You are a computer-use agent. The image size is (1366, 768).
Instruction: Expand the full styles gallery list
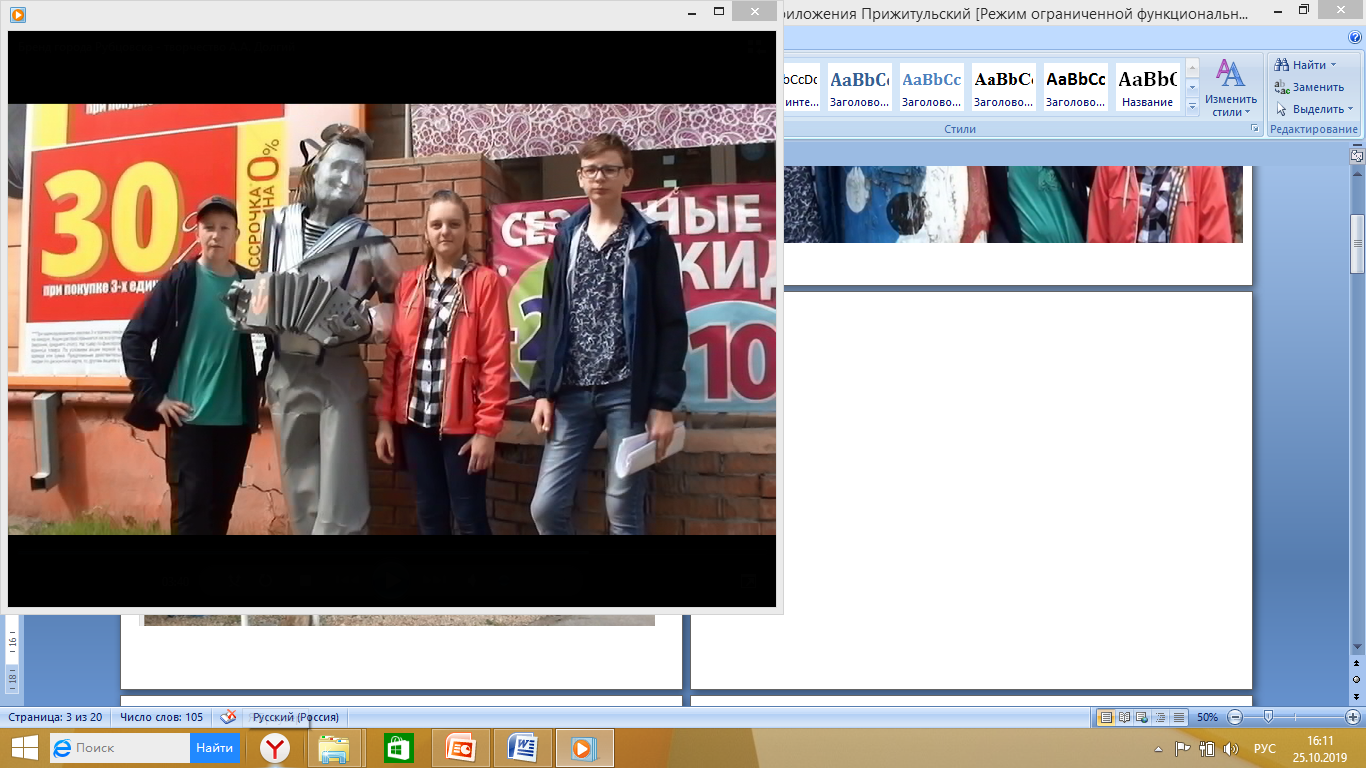click(1192, 105)
